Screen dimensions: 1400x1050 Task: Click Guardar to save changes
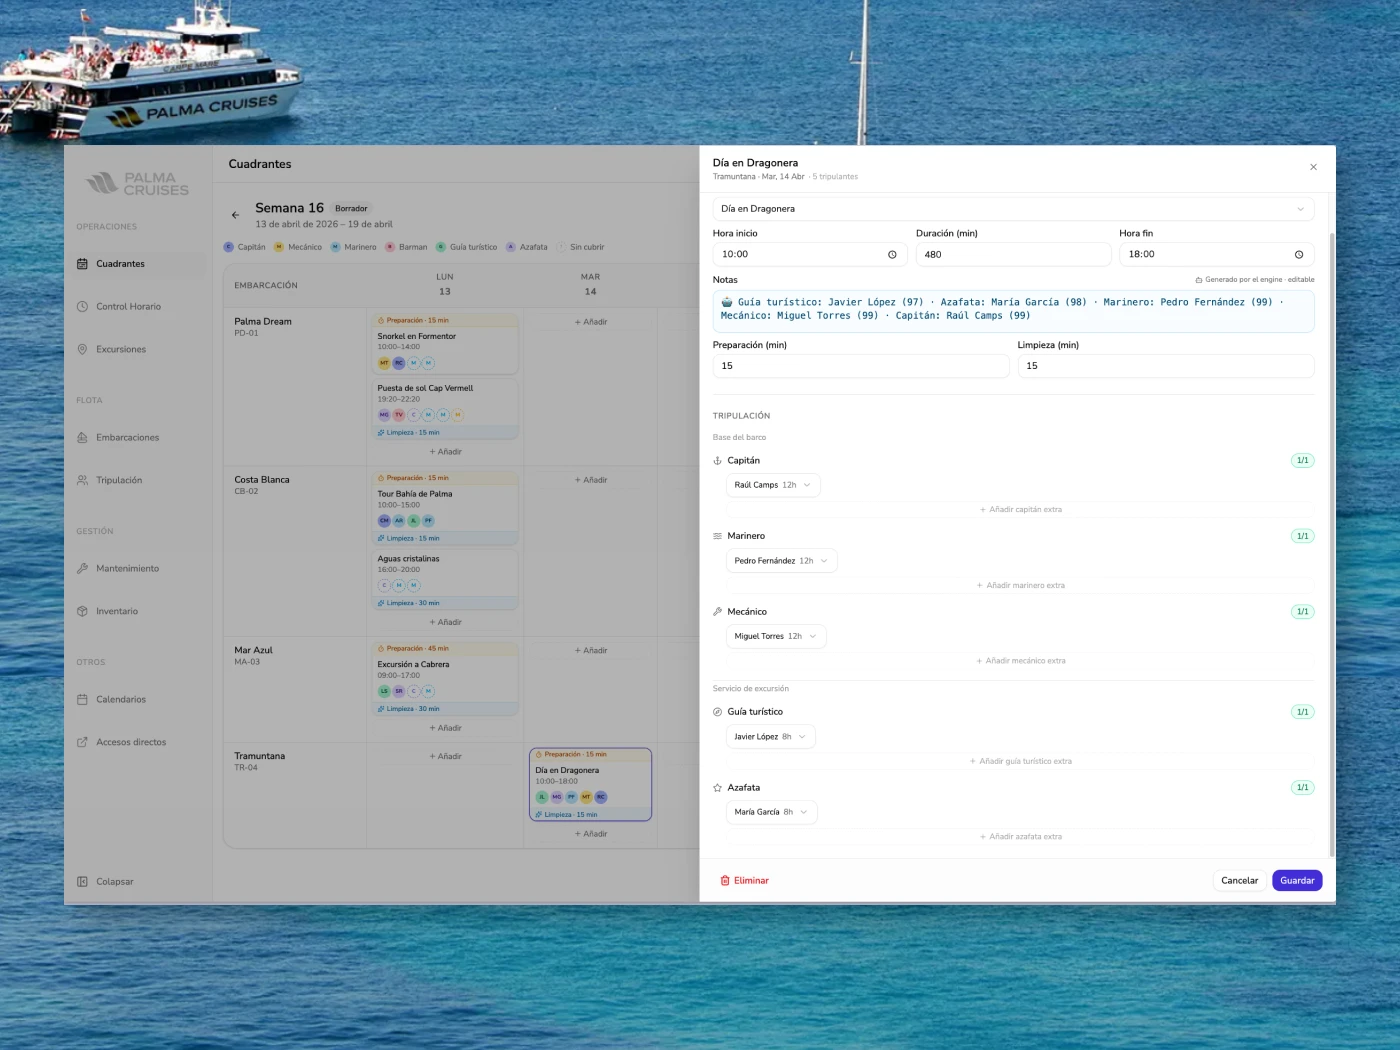pyautogui.click(x=1297, y=881)
